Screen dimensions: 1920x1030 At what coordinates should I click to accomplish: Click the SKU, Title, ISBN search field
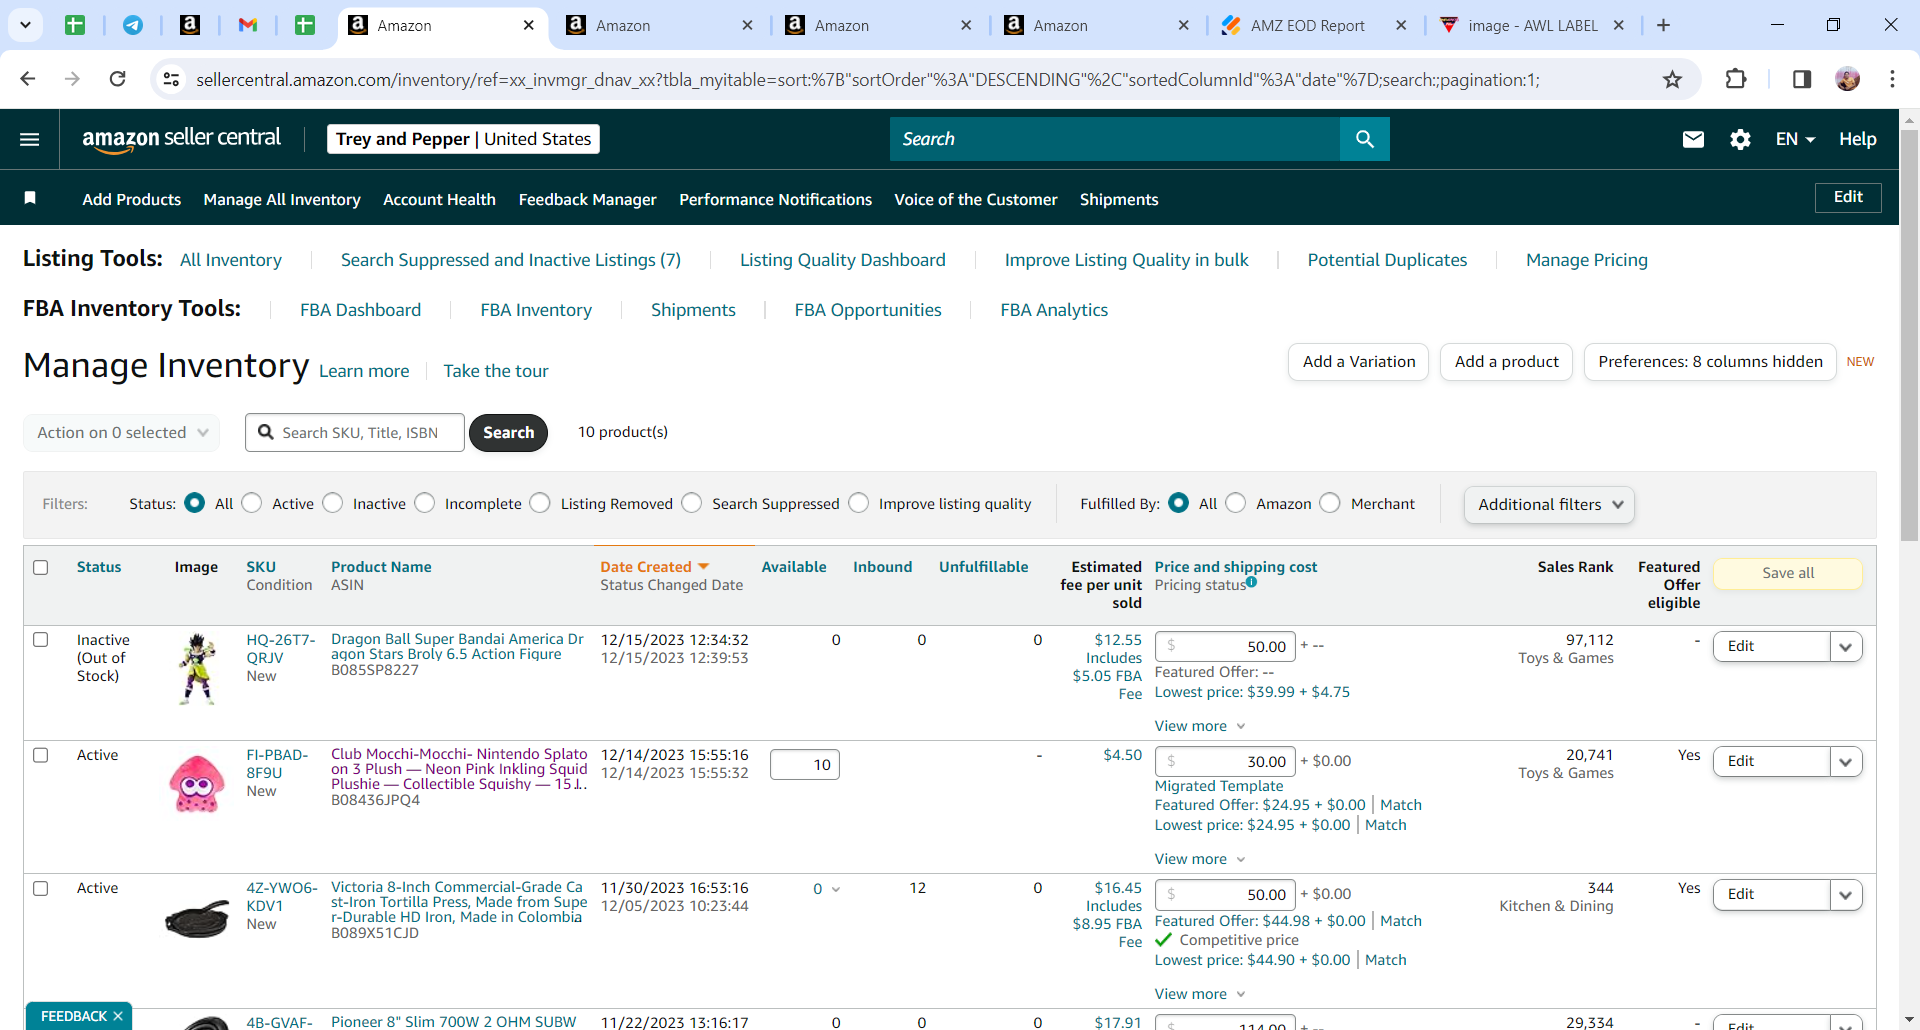355,432
